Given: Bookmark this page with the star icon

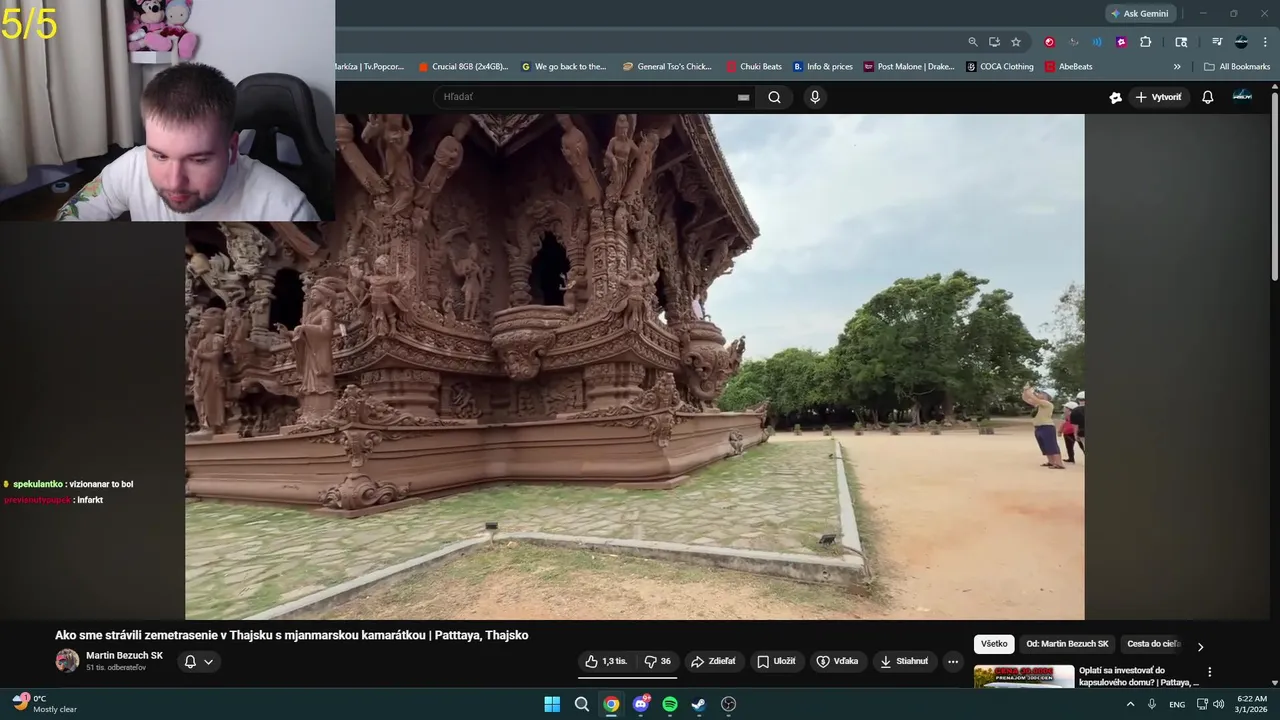Looking at the screenshot, I should tap(1016, 42).
